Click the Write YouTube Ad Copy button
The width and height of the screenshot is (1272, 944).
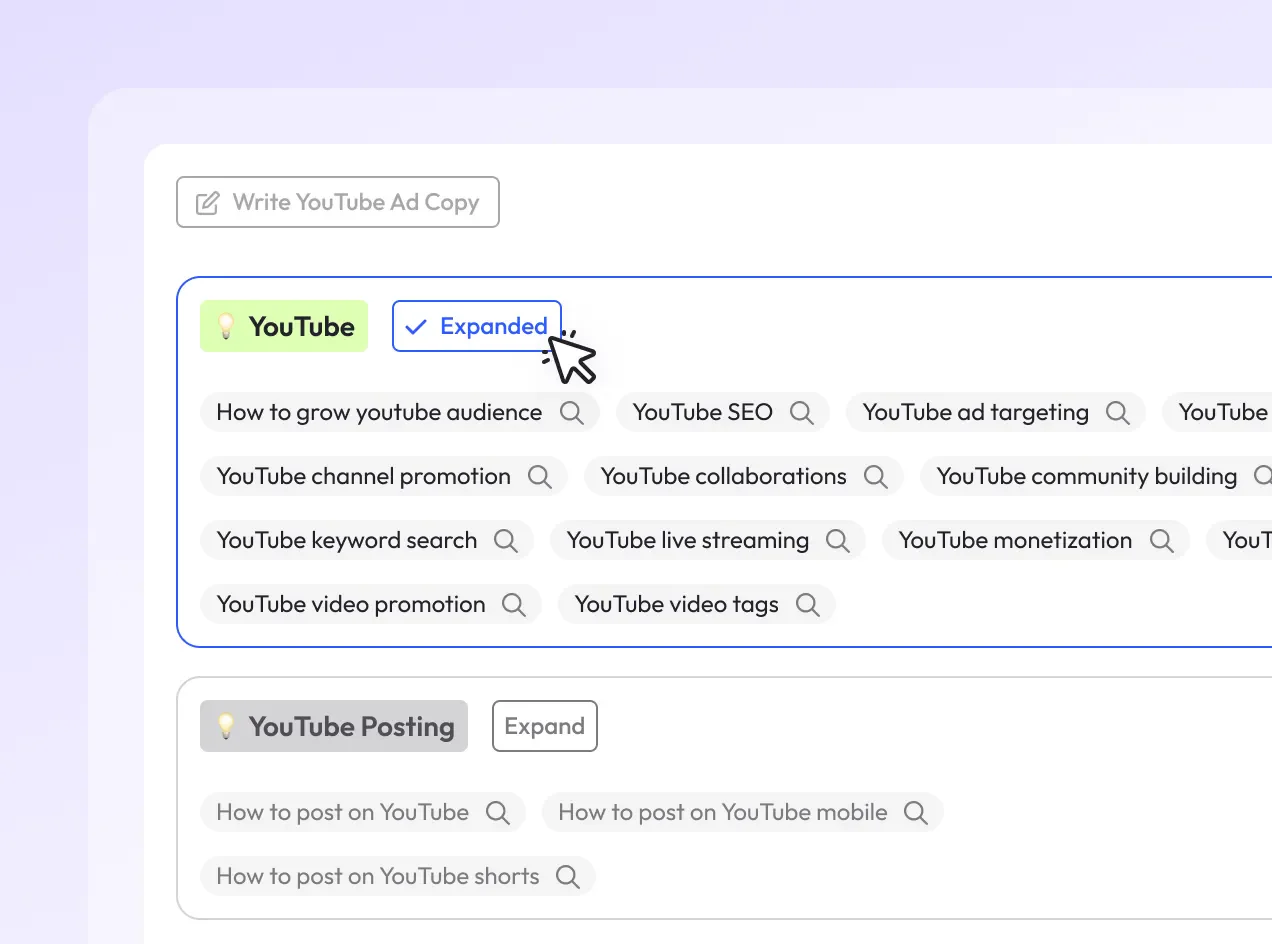(x=337, y=202)
